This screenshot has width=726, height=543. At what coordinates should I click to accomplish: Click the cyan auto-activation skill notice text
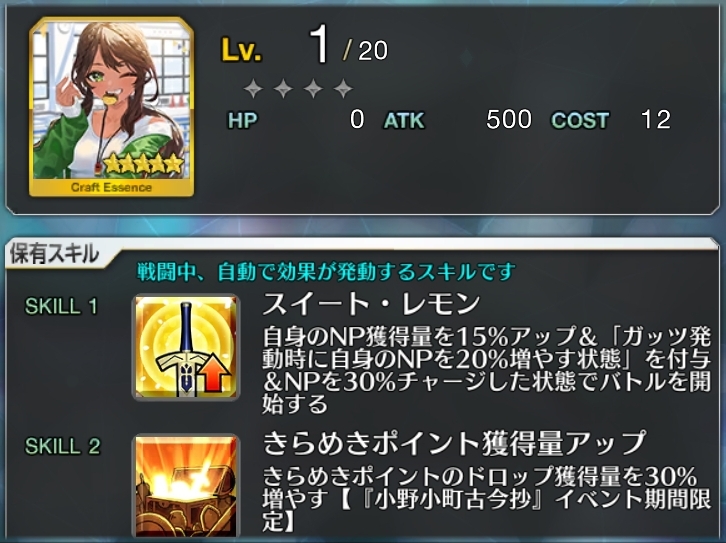point(326,272)
